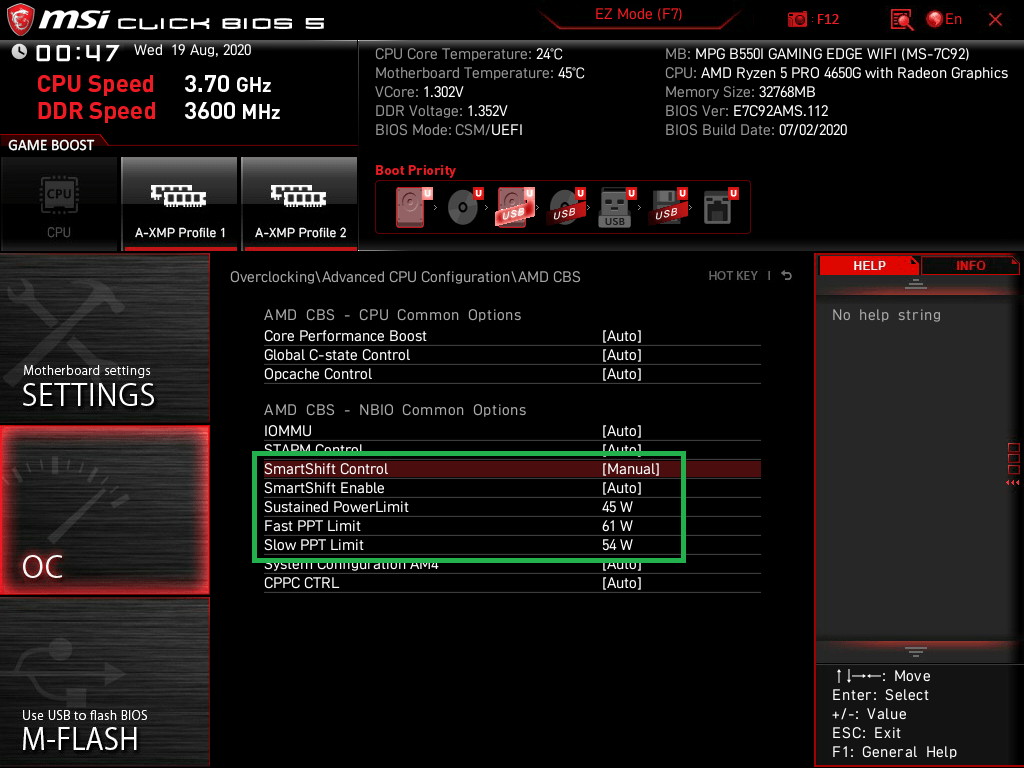The width and height of the screenshot is (1024, 768).
Task: Click the MSI dragon shield logo
Action: pos(20,20)
